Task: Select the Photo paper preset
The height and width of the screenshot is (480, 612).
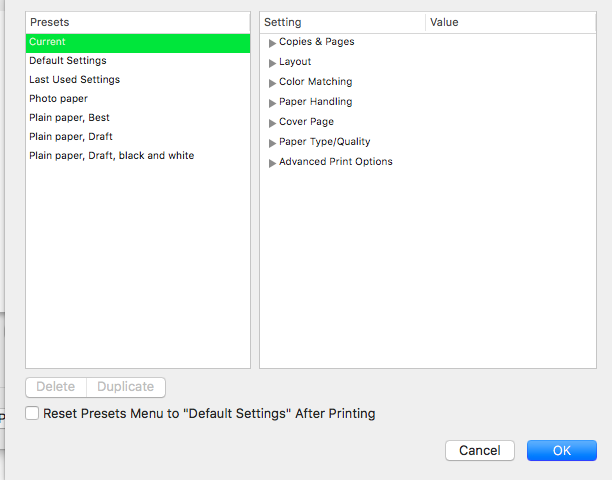Action: pyautogui.click(x=137, y=99)
